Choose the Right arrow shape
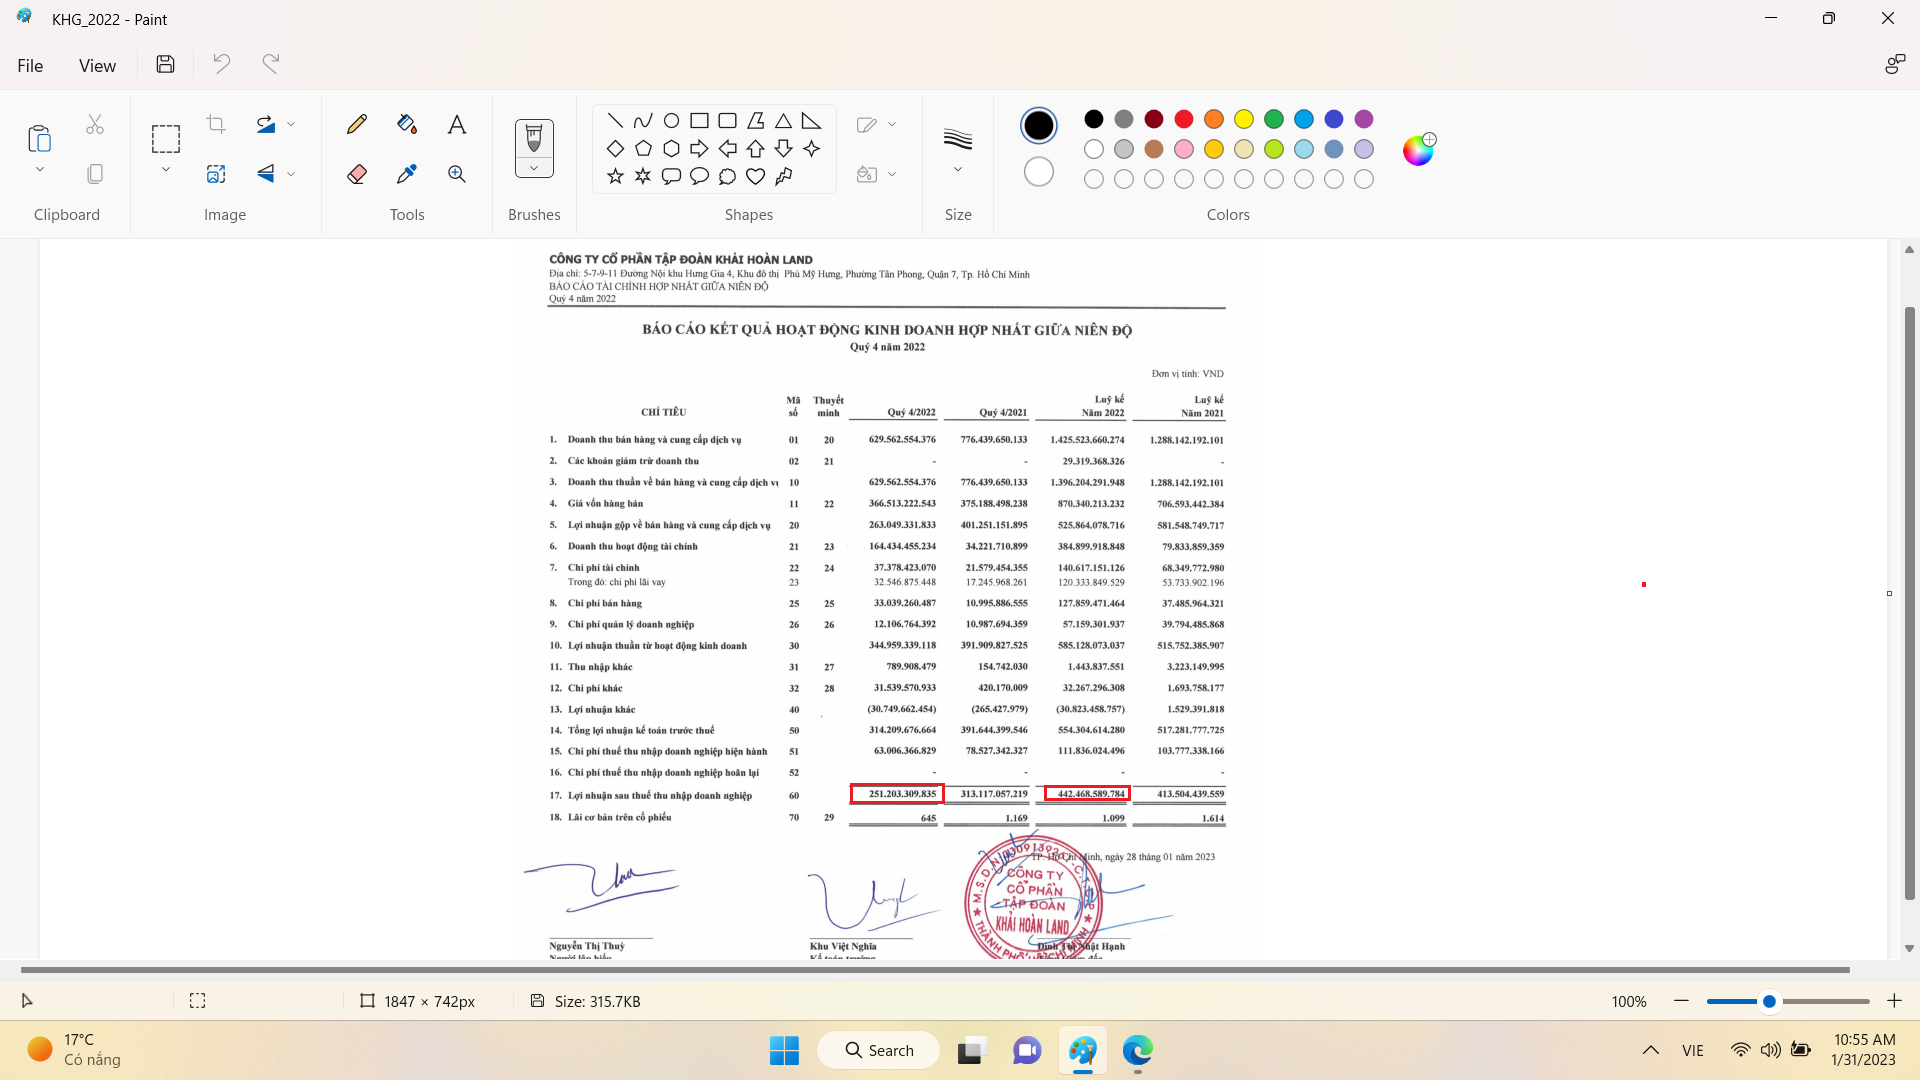This screenshot has height=1080, width=1920. click(x=700, y=148)
